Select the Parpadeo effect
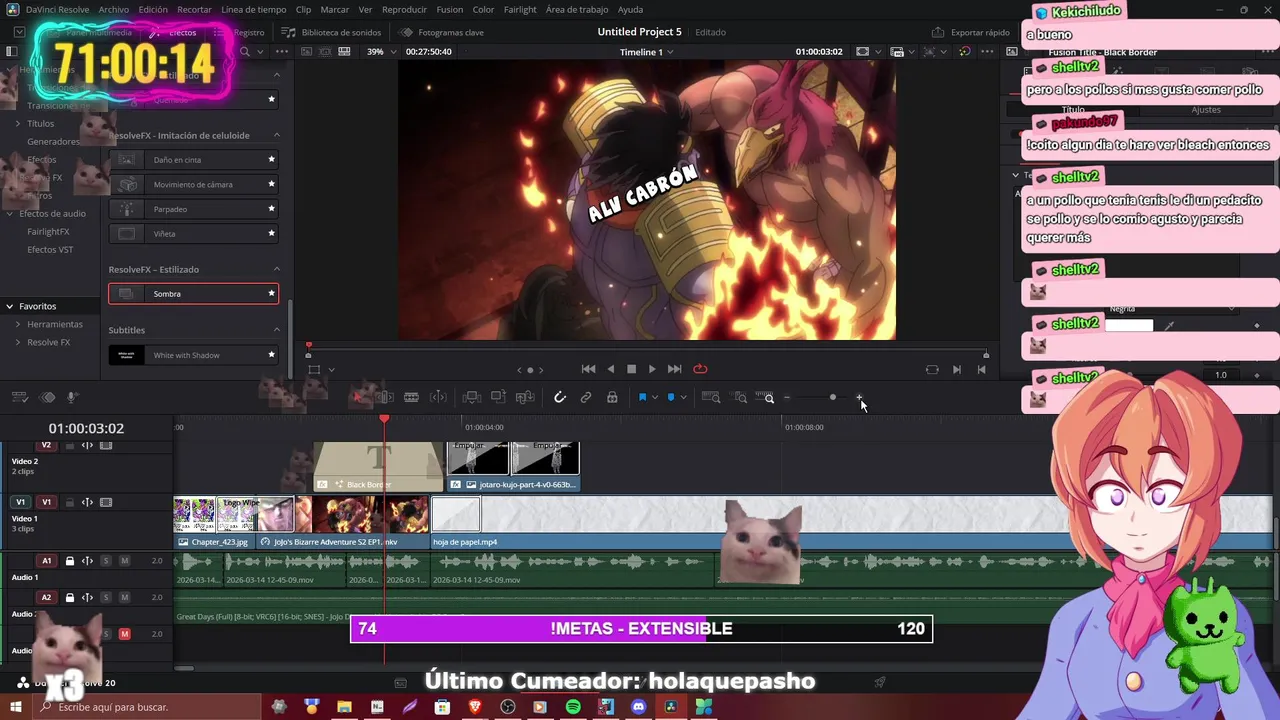1280x720 pixels. [x=193, y=209]
